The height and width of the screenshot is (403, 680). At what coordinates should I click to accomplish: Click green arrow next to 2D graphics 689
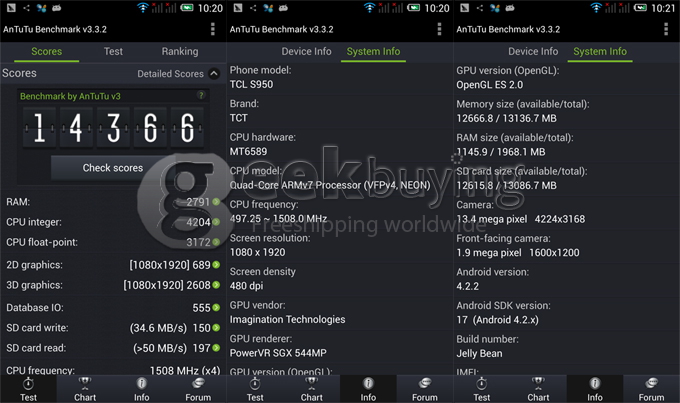[x=216, y=265]
